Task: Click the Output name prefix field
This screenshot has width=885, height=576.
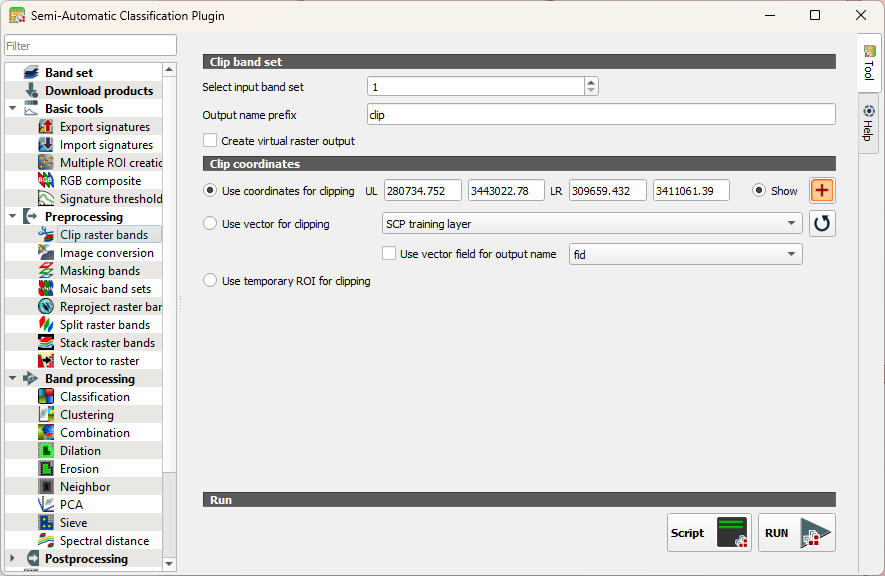Action: [600, 115]
